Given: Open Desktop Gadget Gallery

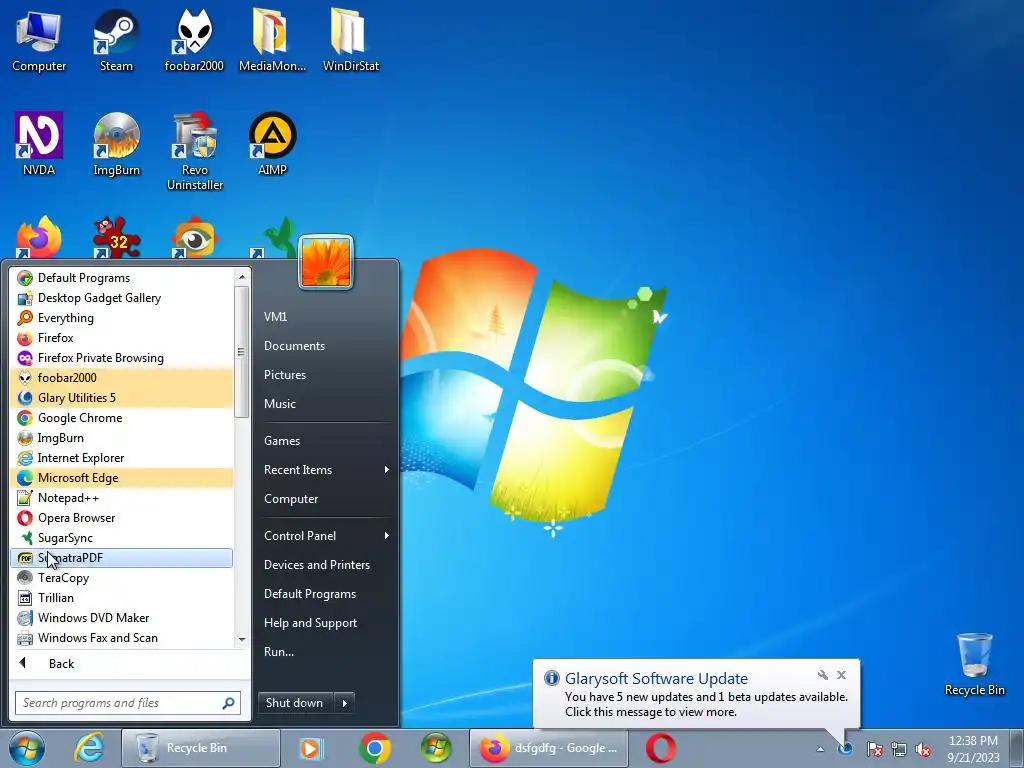Looking at the screenshot, I should (x=121, y=298).
